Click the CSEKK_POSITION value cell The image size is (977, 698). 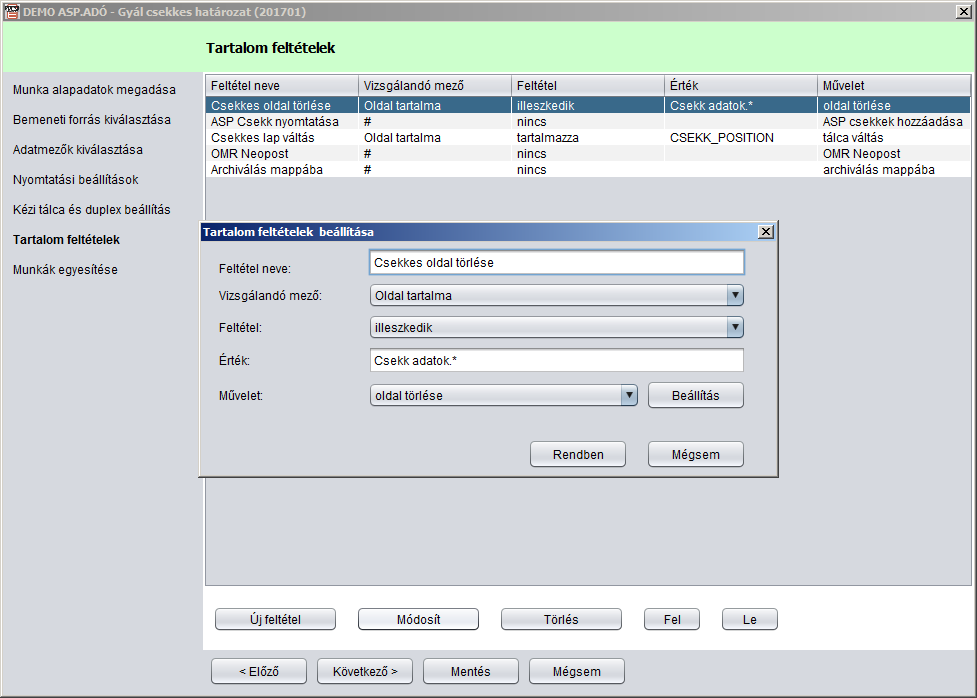tap(741, 138)
